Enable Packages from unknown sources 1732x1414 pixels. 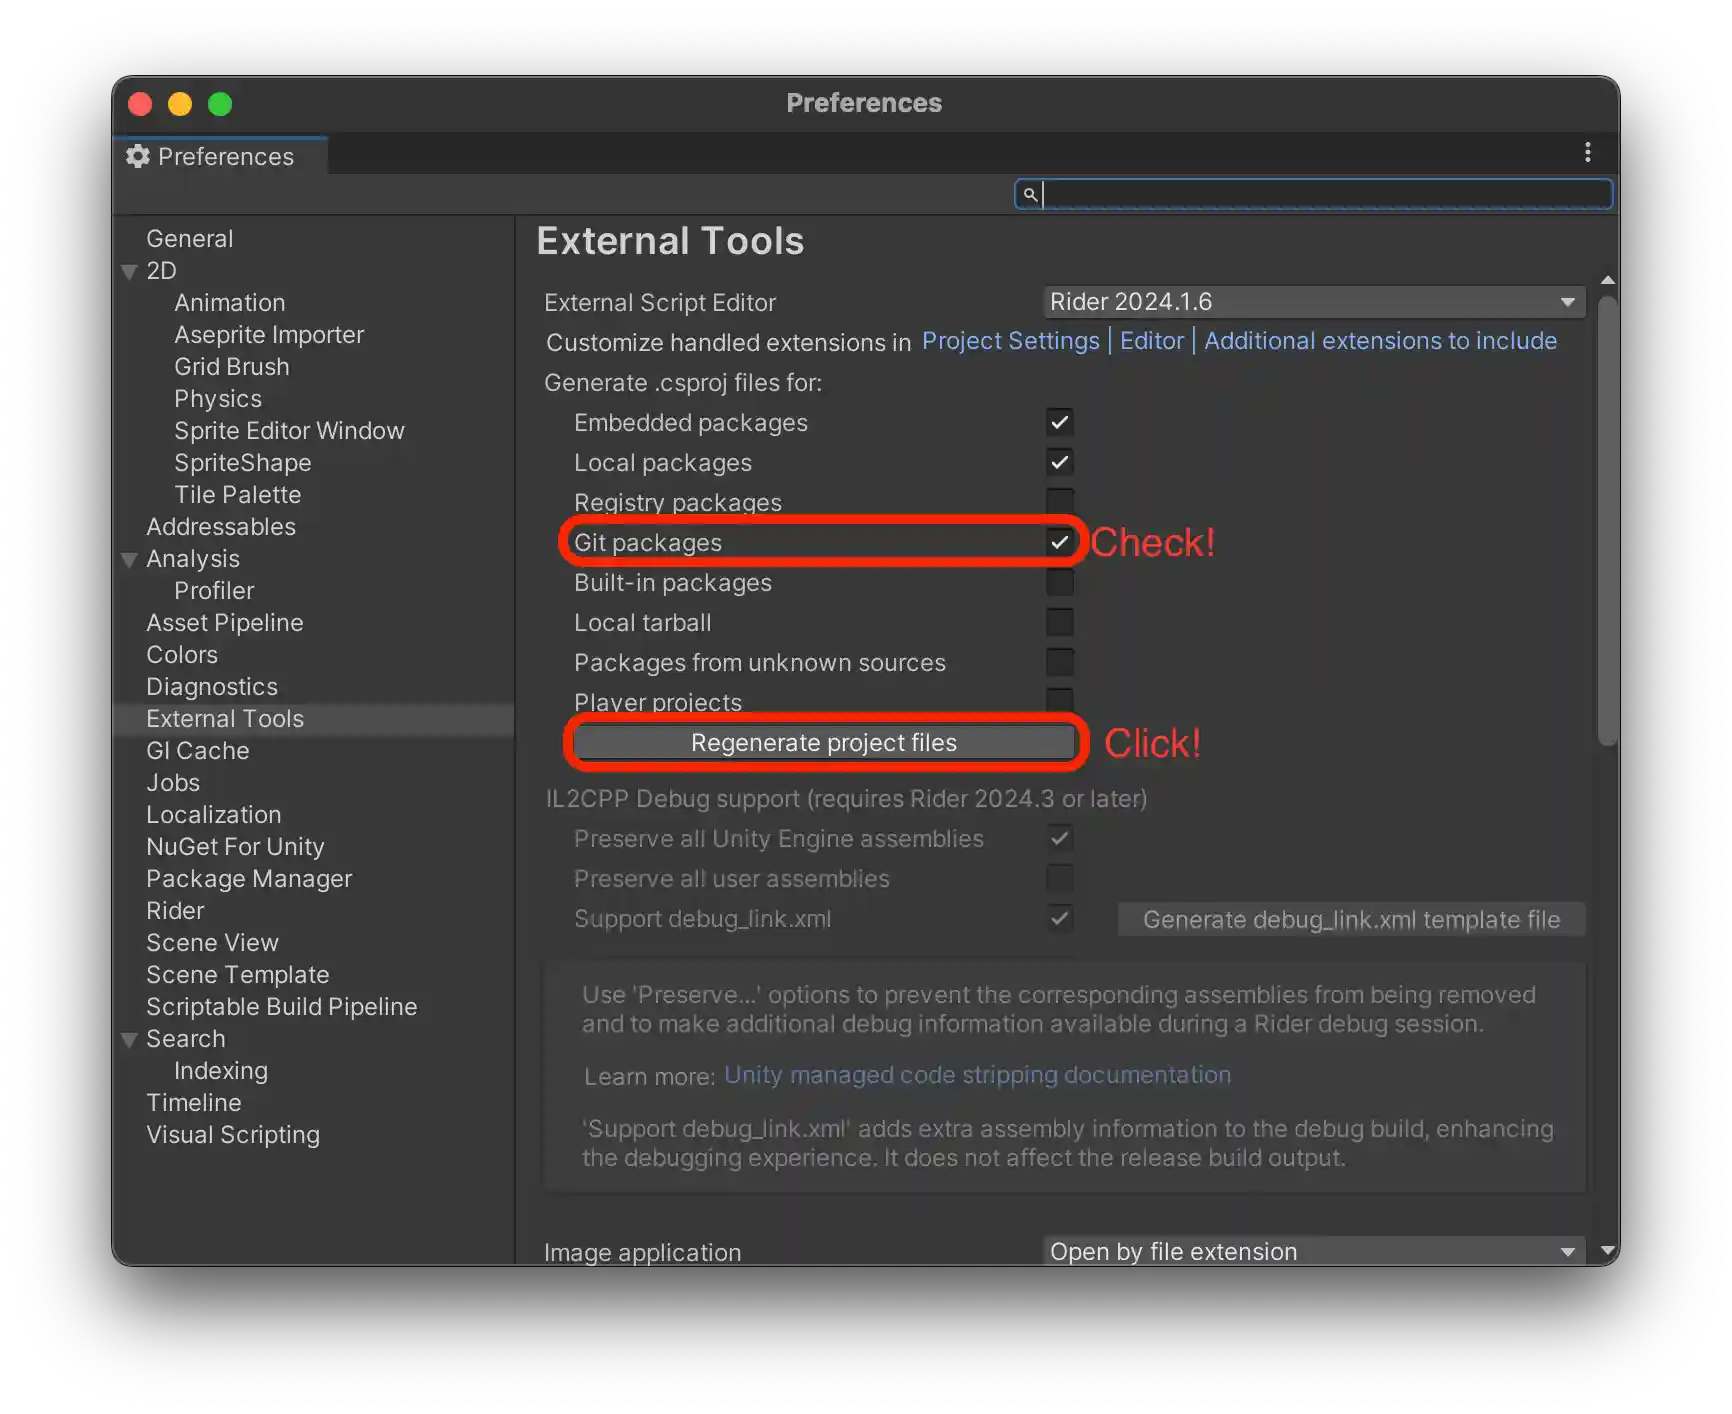click(x=1059, y=662)
